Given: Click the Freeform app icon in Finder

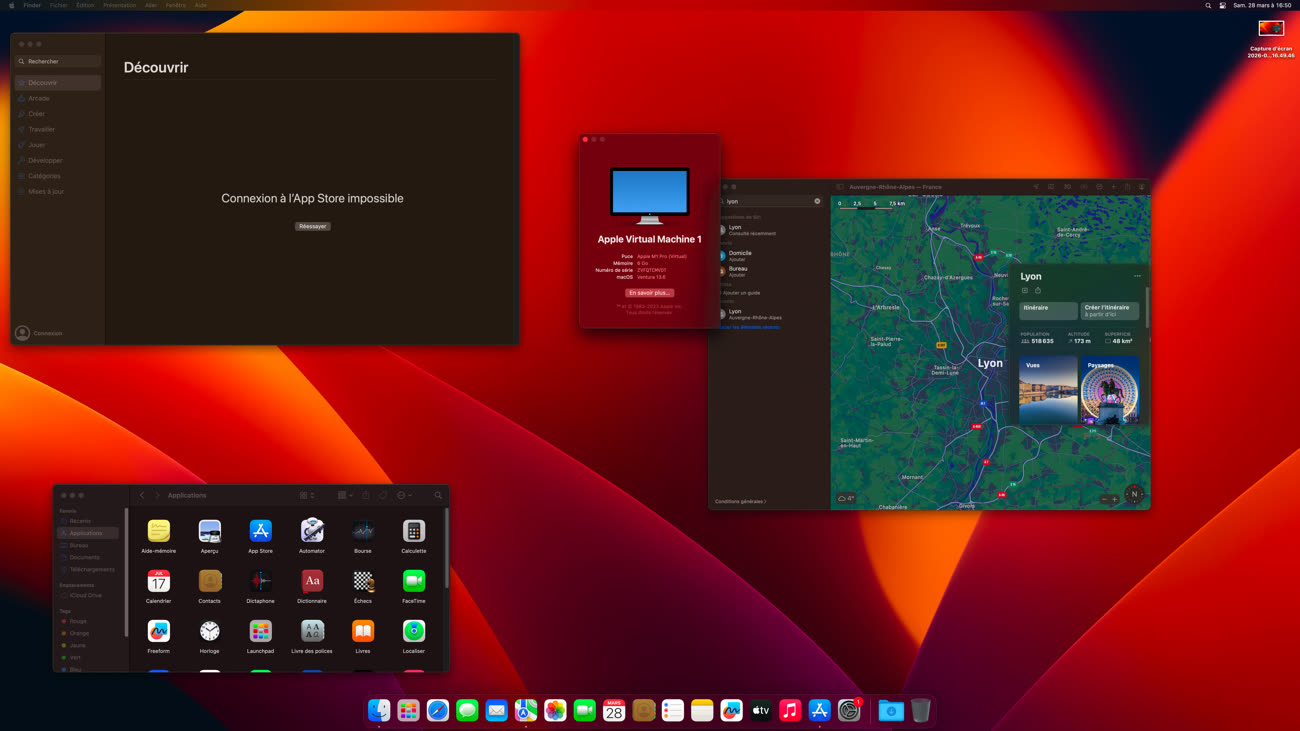Looking at the screenshot, I should tap(158, 631).
